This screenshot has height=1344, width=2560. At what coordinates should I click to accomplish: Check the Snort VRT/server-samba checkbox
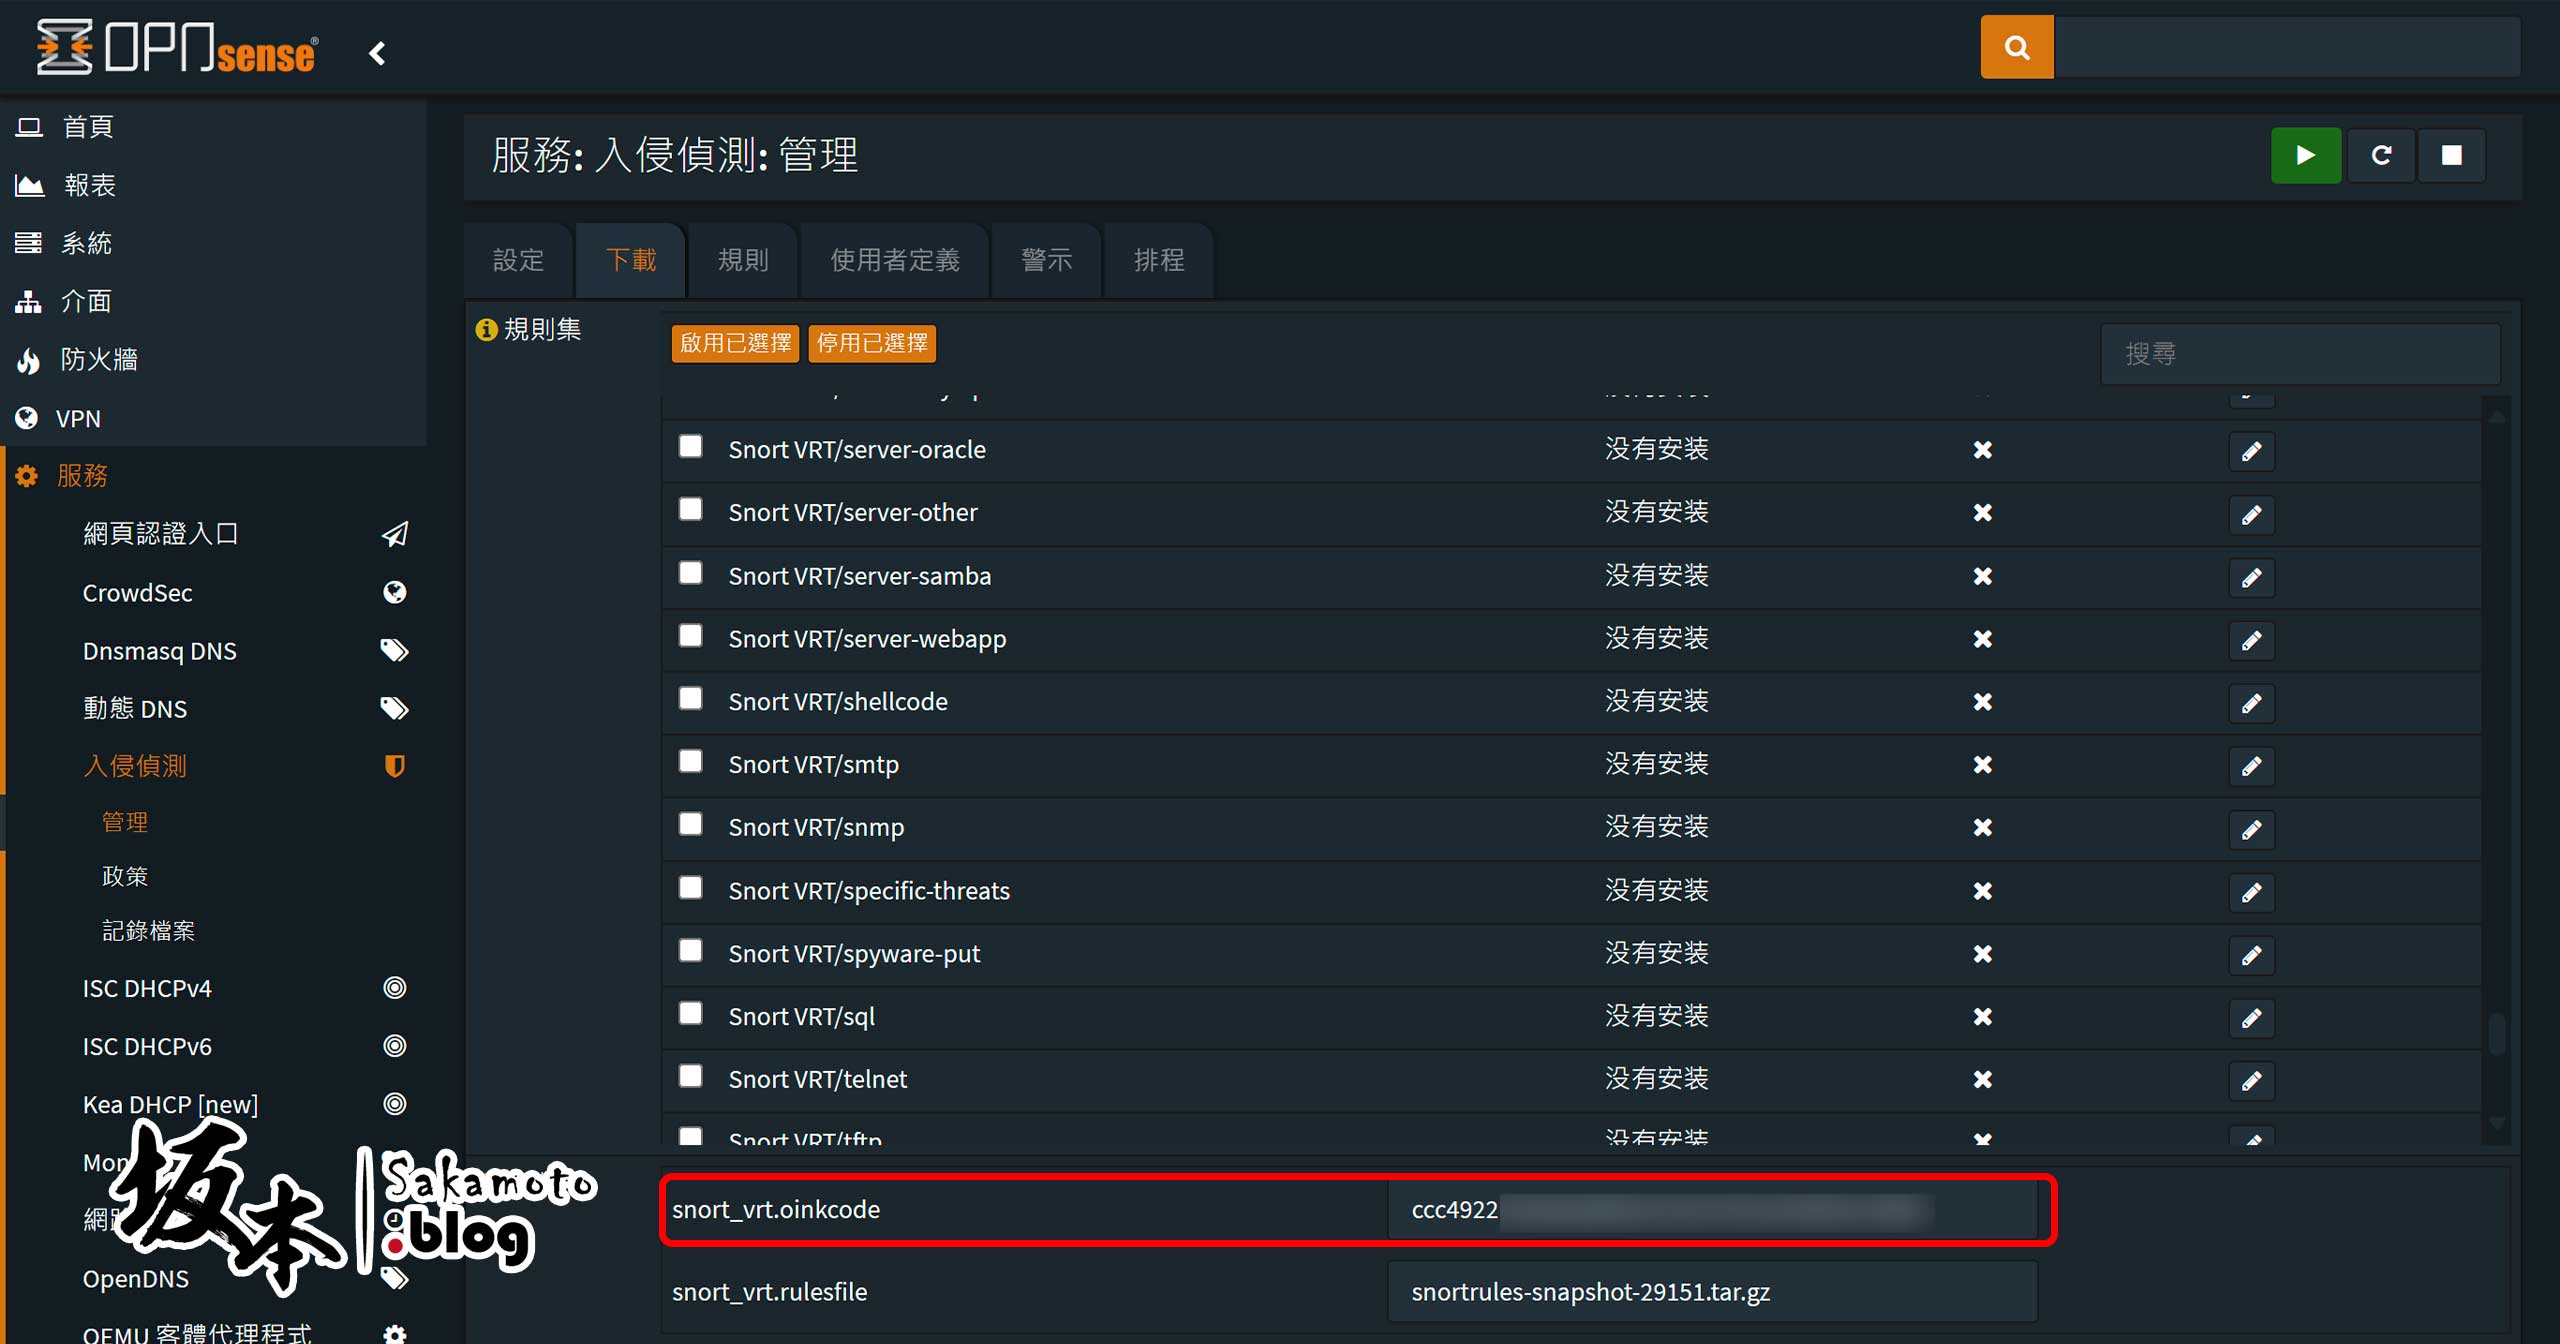pos(690,572)
